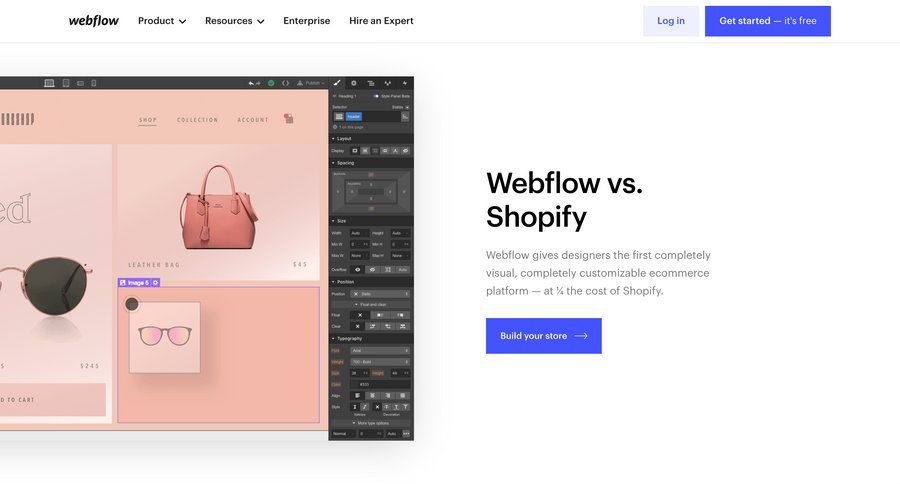The height and width of the screenshot is (484, 900).
Task: Set display to grid icon
Action: 375,150
